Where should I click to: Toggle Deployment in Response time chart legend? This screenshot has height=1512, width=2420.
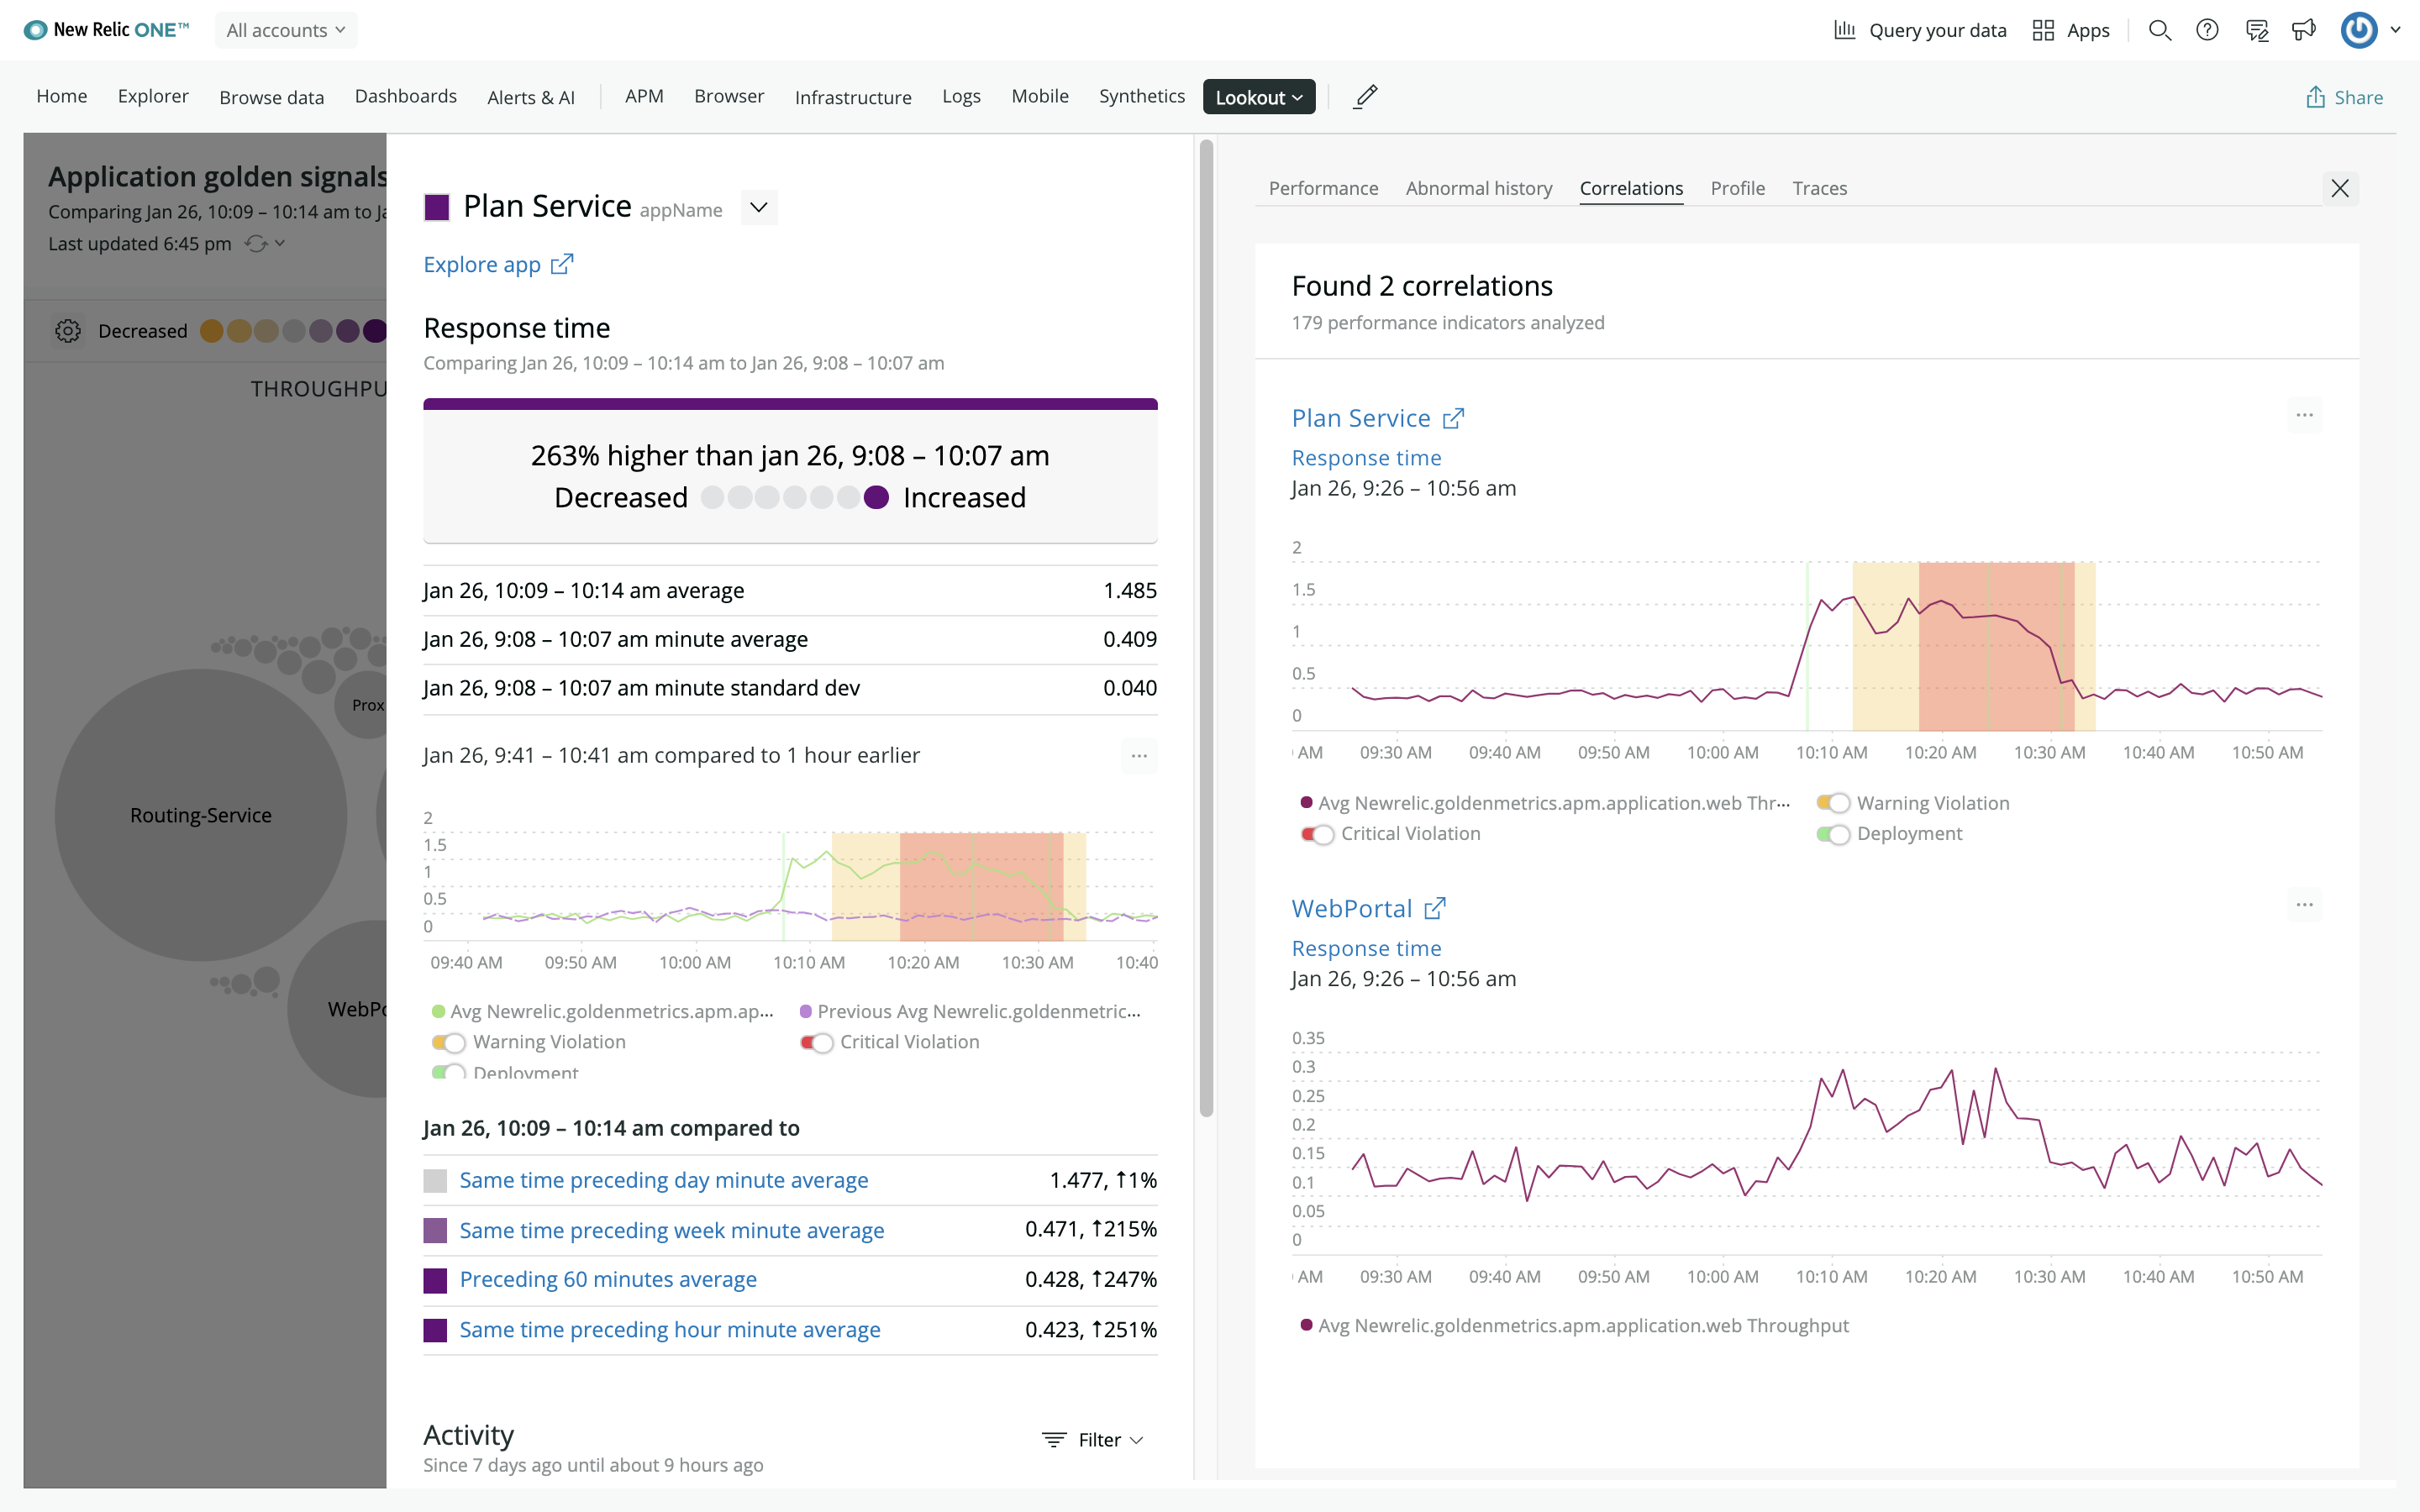[x=449, y=1072]
